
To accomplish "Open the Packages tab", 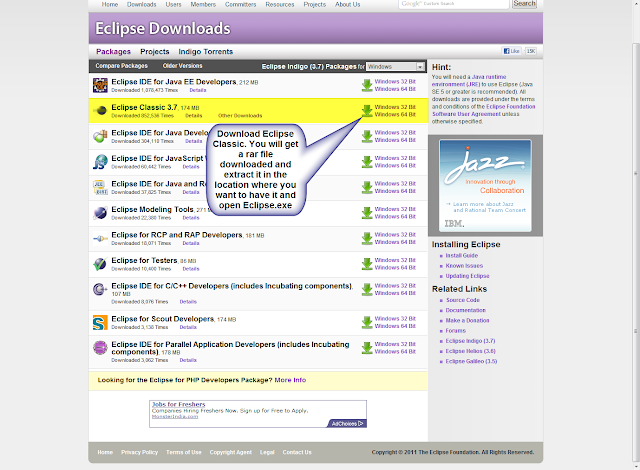I will [x=113, y=51].
